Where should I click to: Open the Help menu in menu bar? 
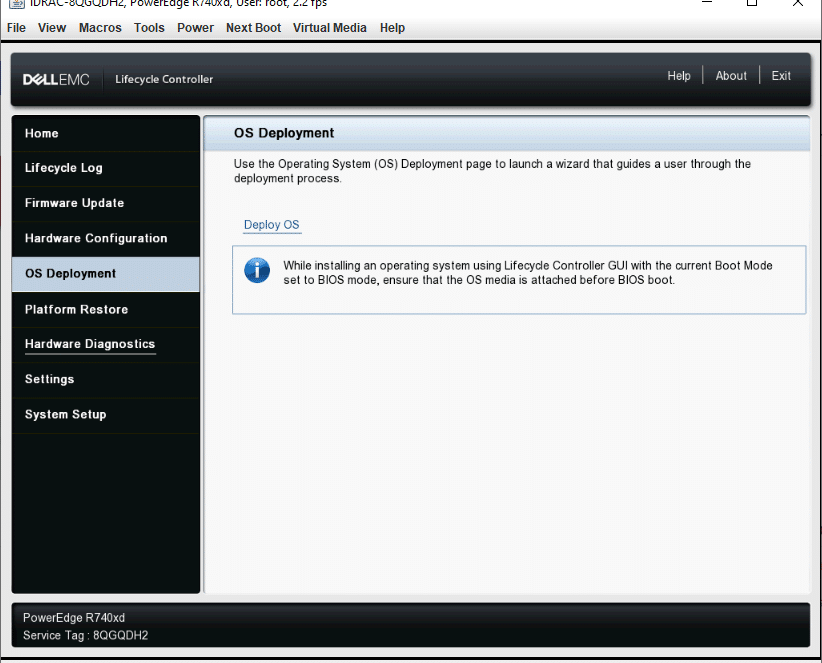click(392, 28)
